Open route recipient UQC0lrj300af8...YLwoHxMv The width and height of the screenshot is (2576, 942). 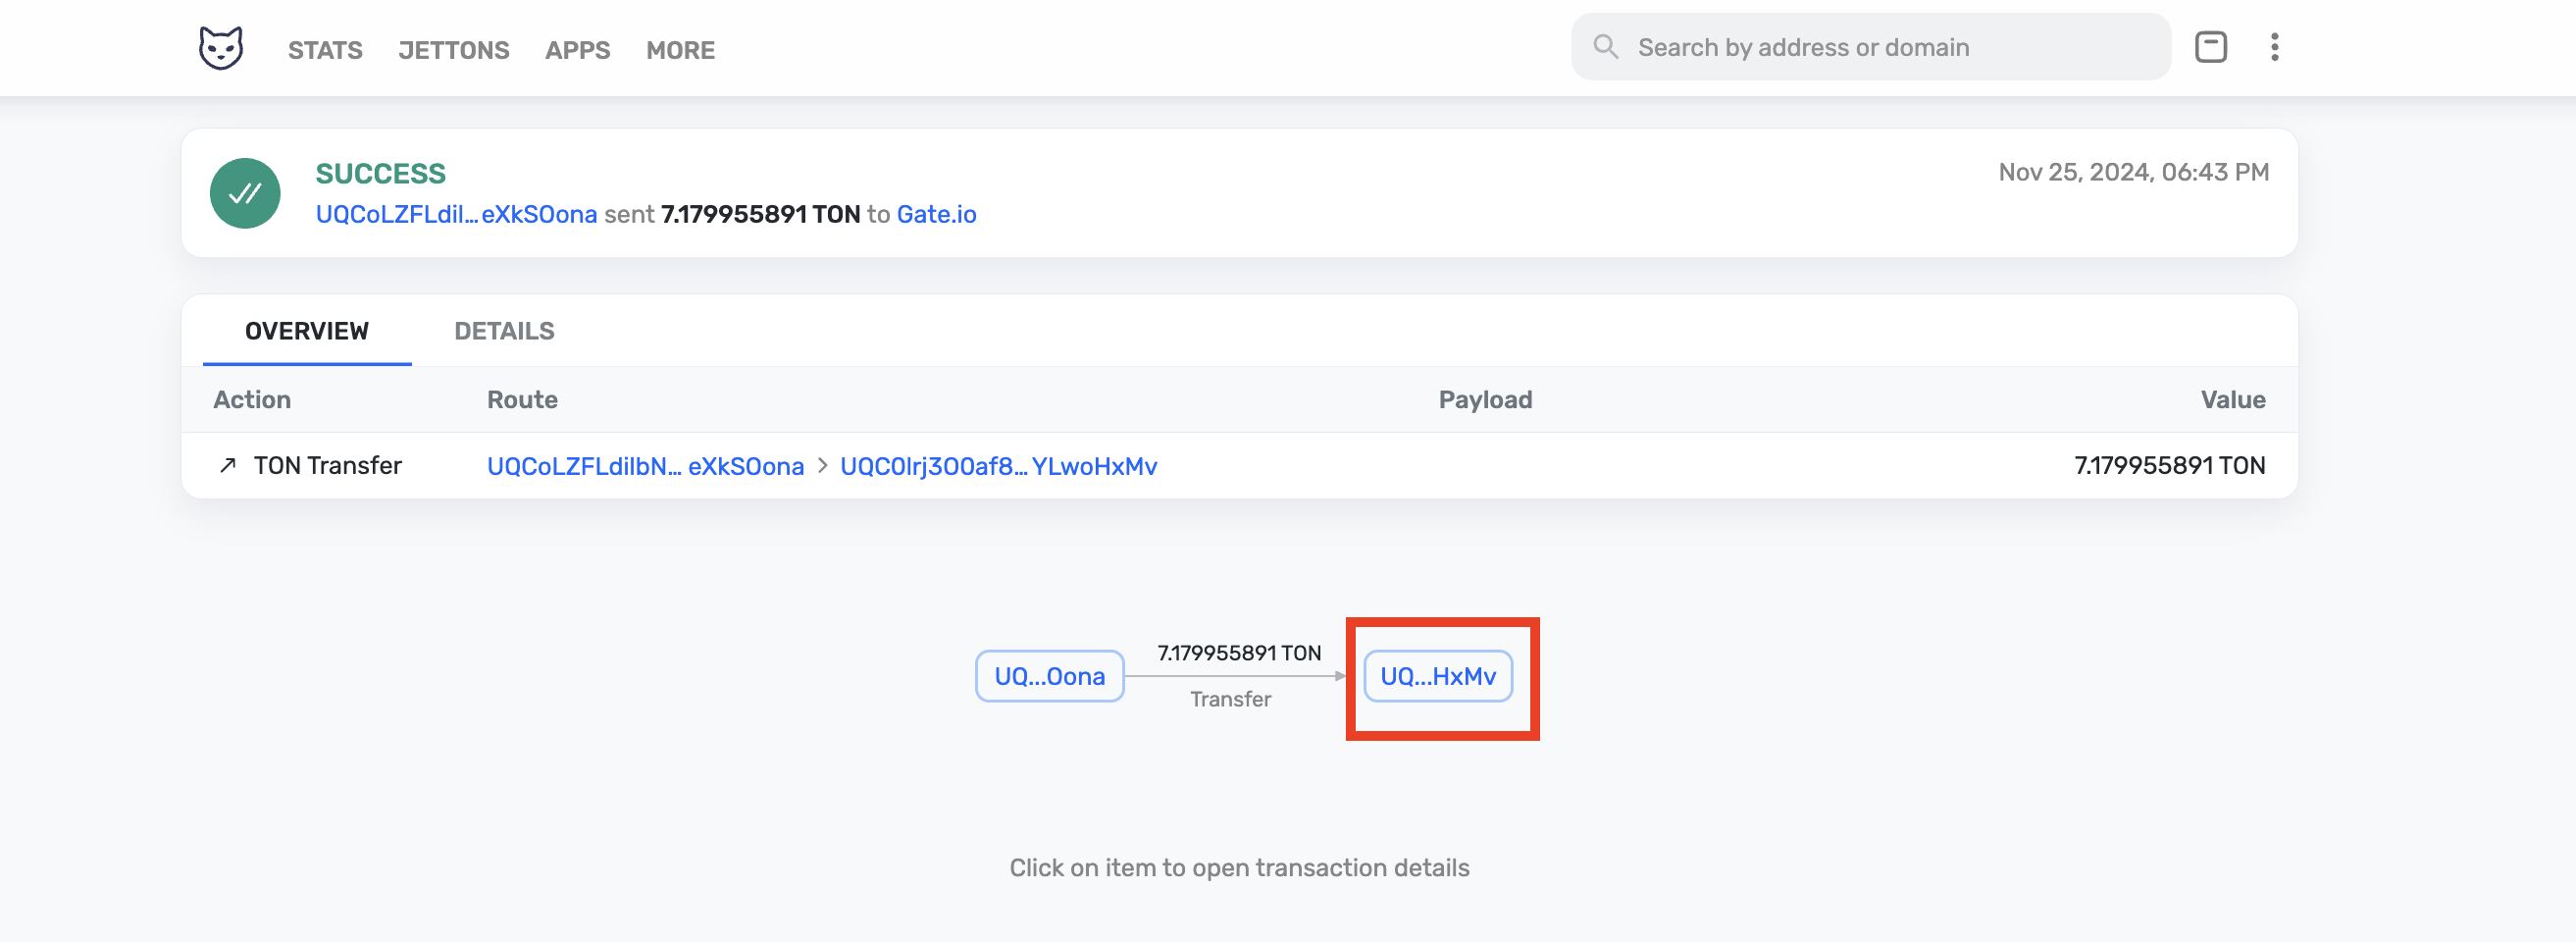click(998, 466)
